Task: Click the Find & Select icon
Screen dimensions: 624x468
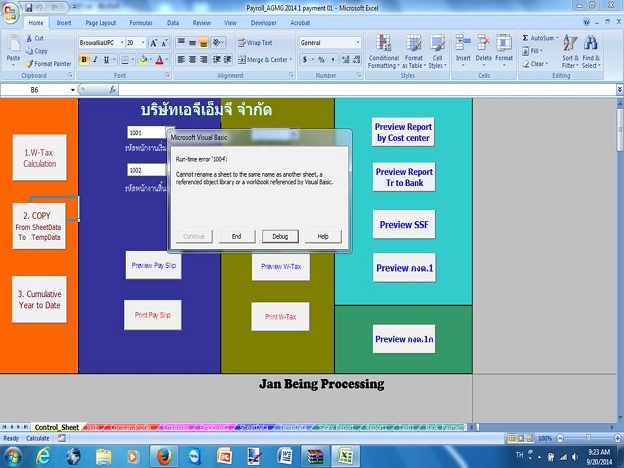Action: pyautogui.click(x=591, y=51)
